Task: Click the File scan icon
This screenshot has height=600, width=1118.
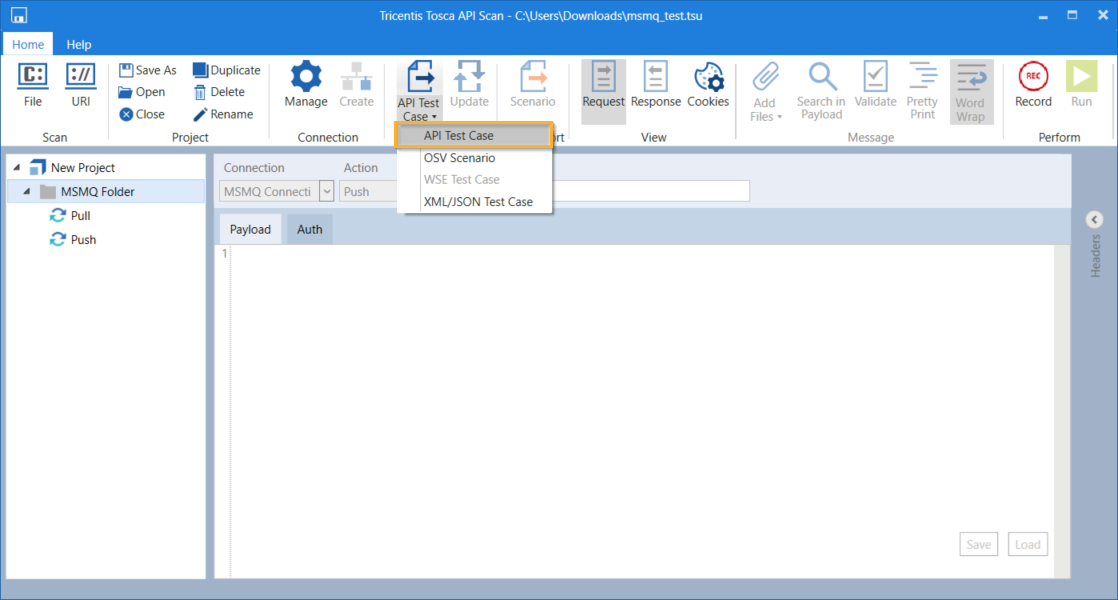Action: coord(33,77)
